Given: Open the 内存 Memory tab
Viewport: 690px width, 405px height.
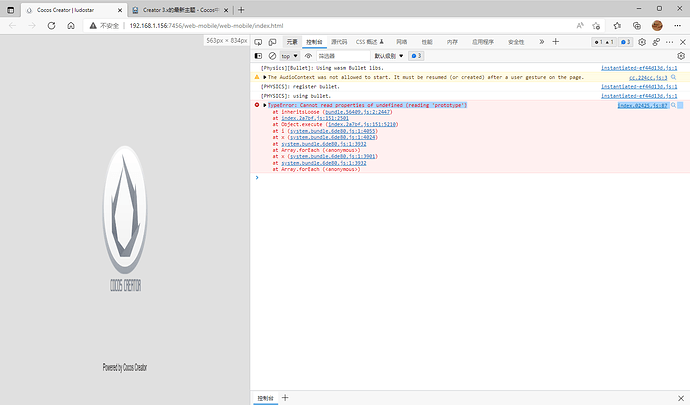Looking at the screenshot, I should click(x=452, y=42).
